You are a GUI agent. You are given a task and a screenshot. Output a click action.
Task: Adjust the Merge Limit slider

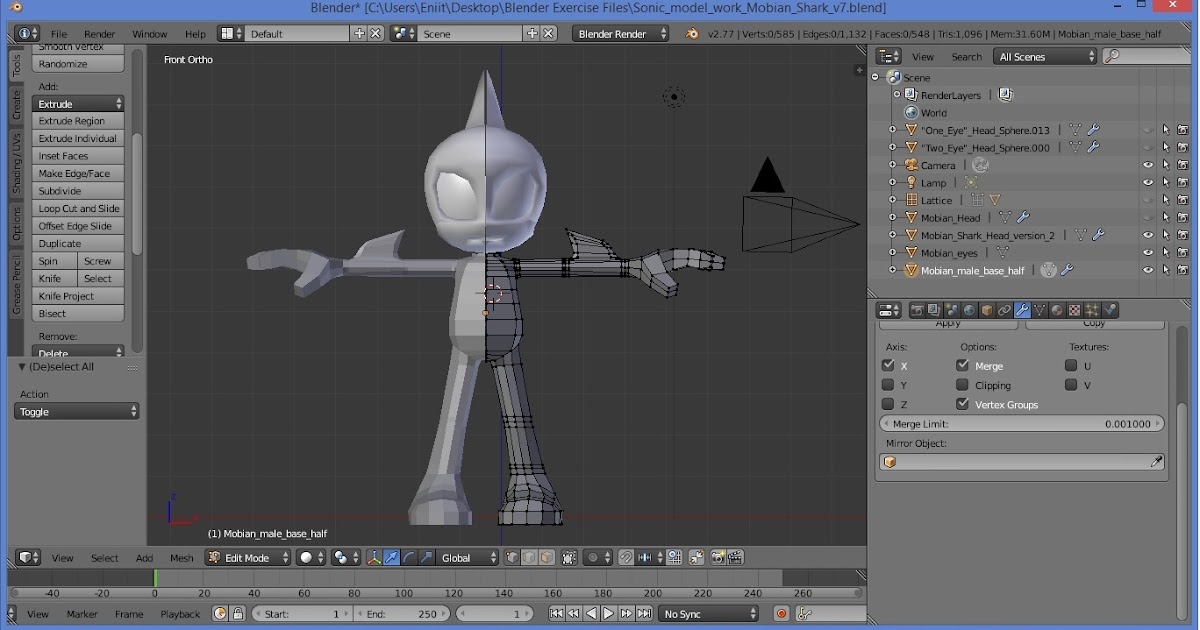point(1020,423)
